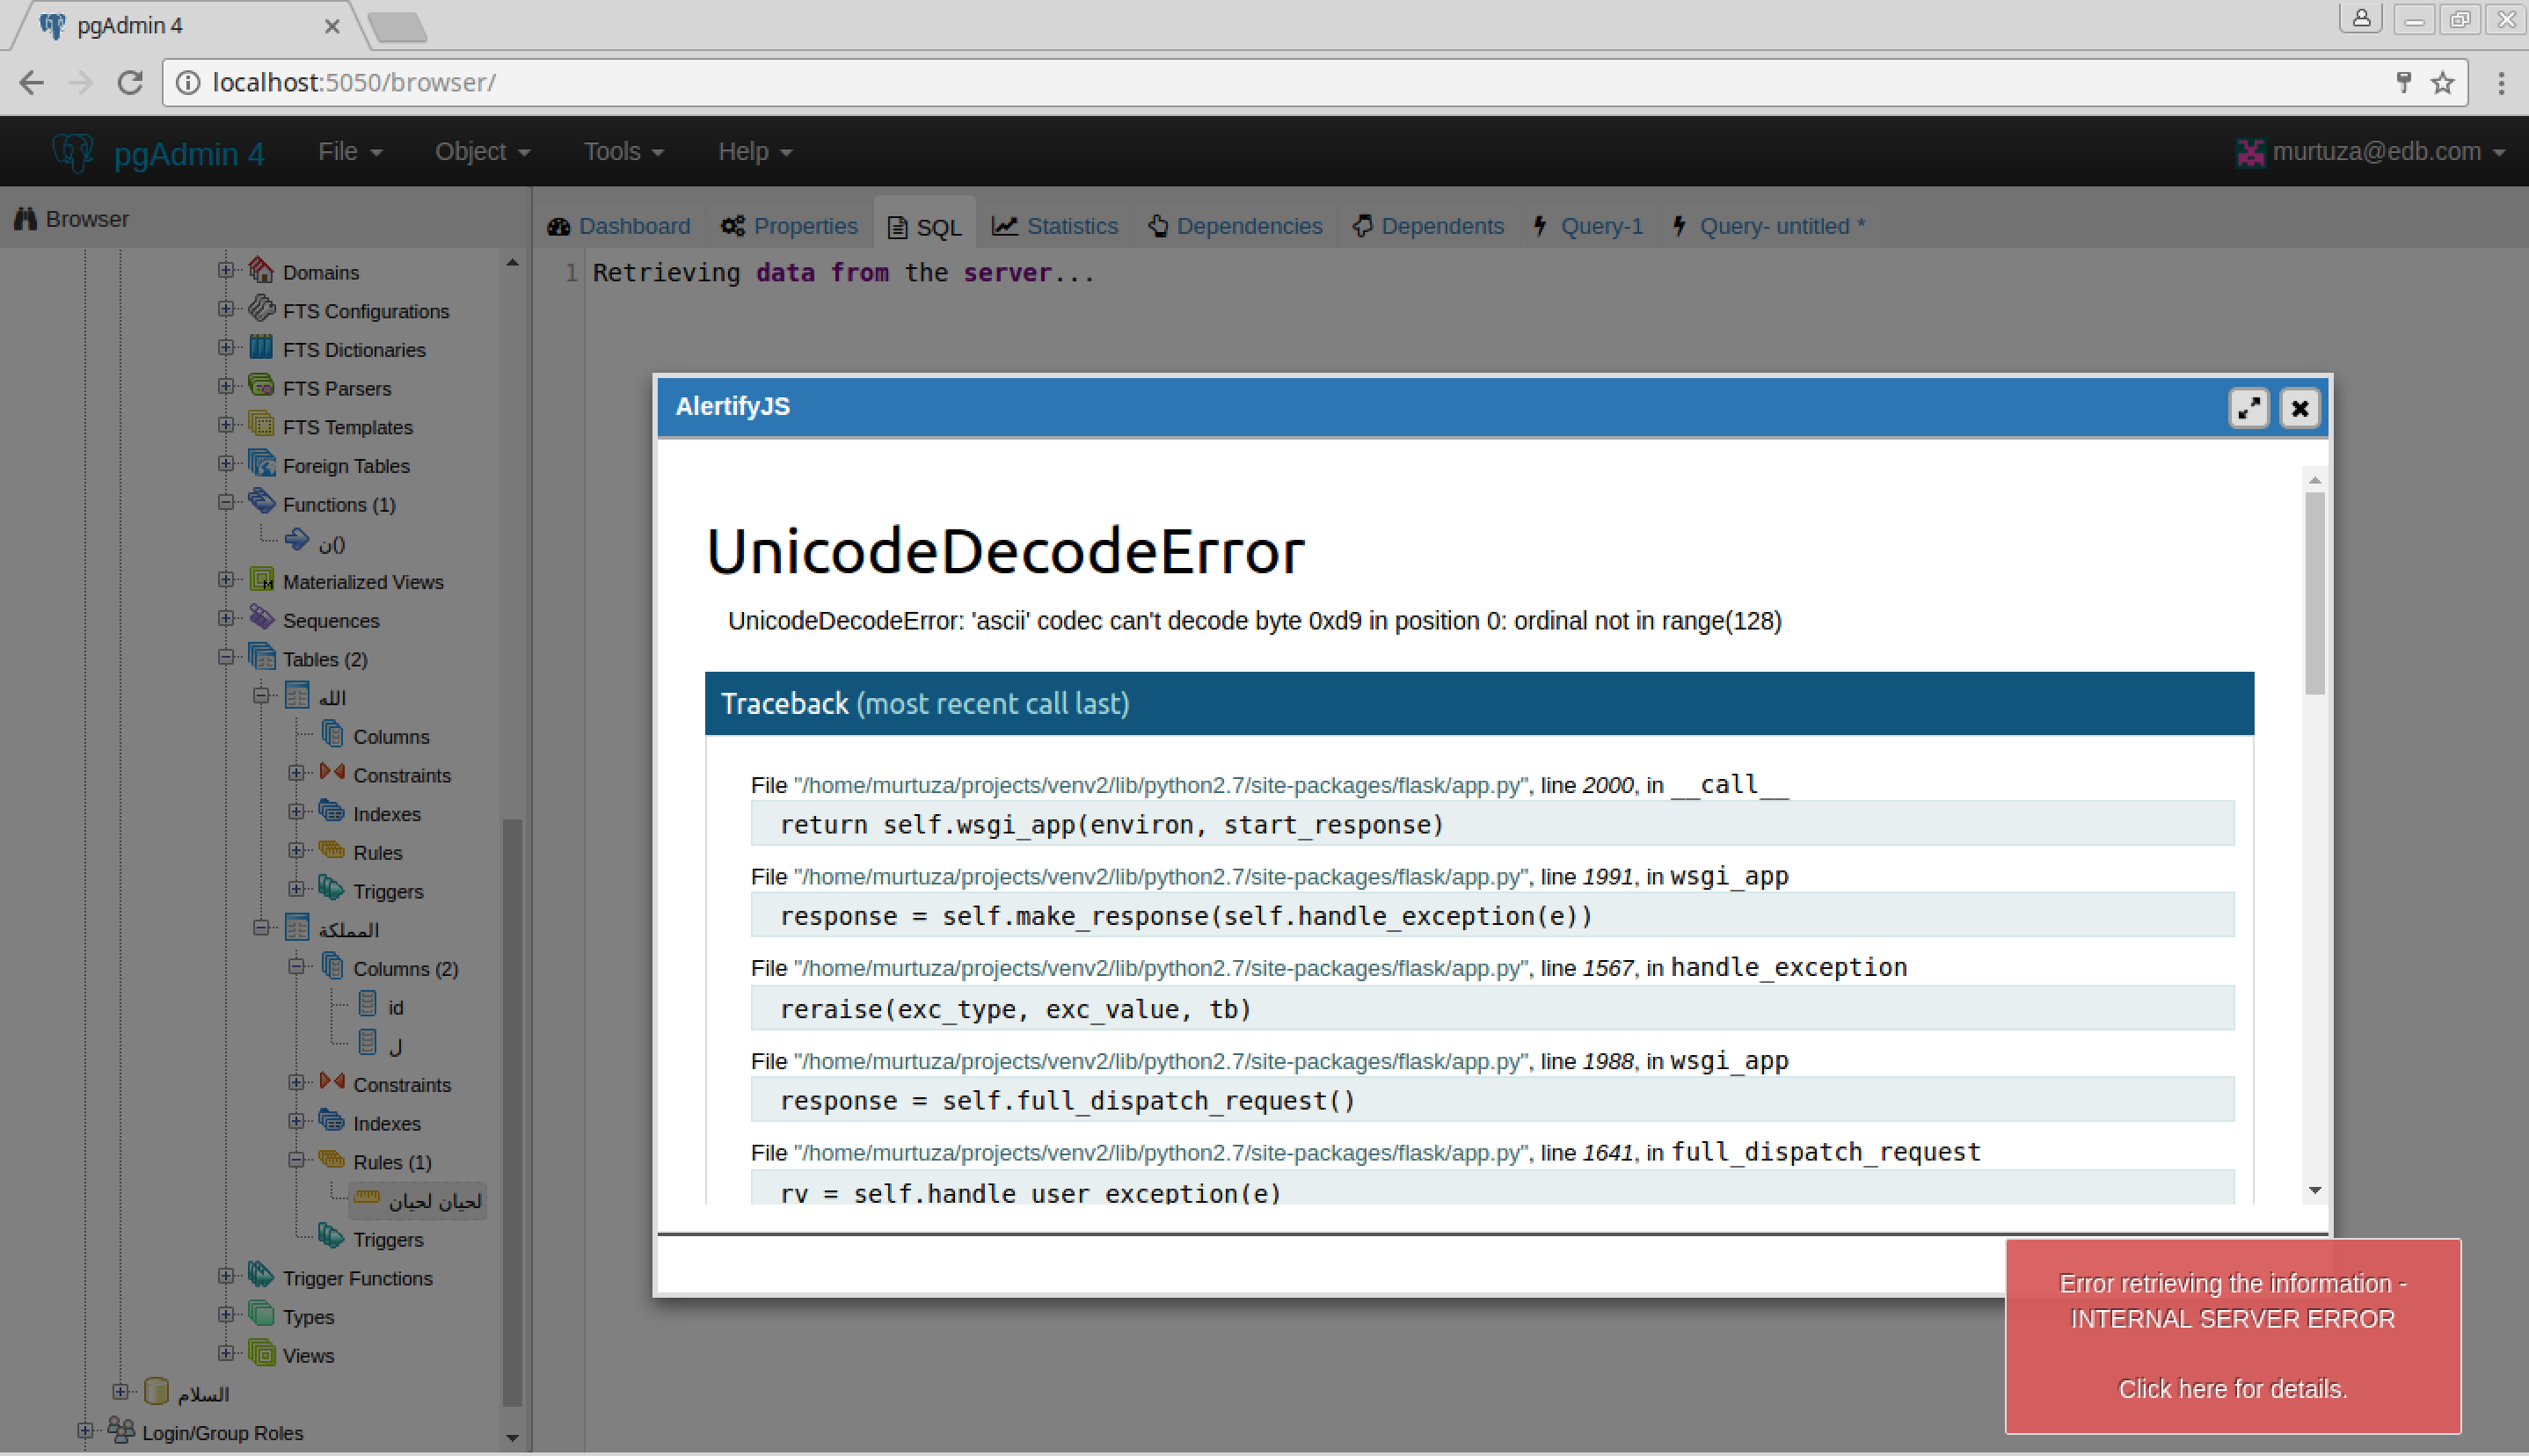Click the browser reload icon

point(130,82)
